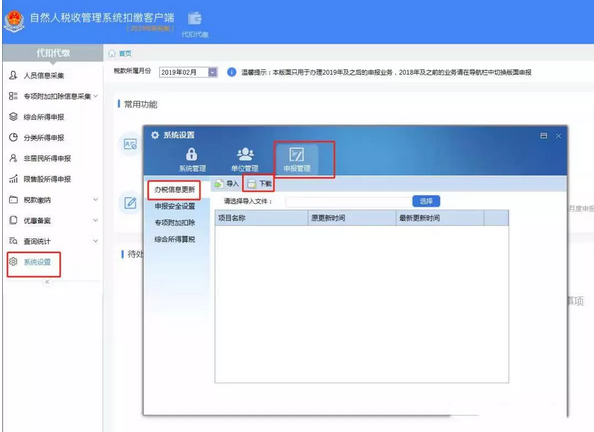This screenshot has height=432, width=594.
Task: Select the 申报管理 tab in settings dialog
Action: pyautogui.click(x=297, y=159)
